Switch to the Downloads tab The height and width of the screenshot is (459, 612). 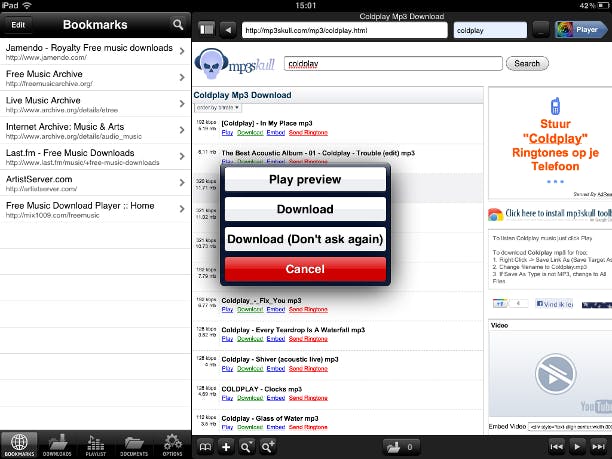coord(57,445)
